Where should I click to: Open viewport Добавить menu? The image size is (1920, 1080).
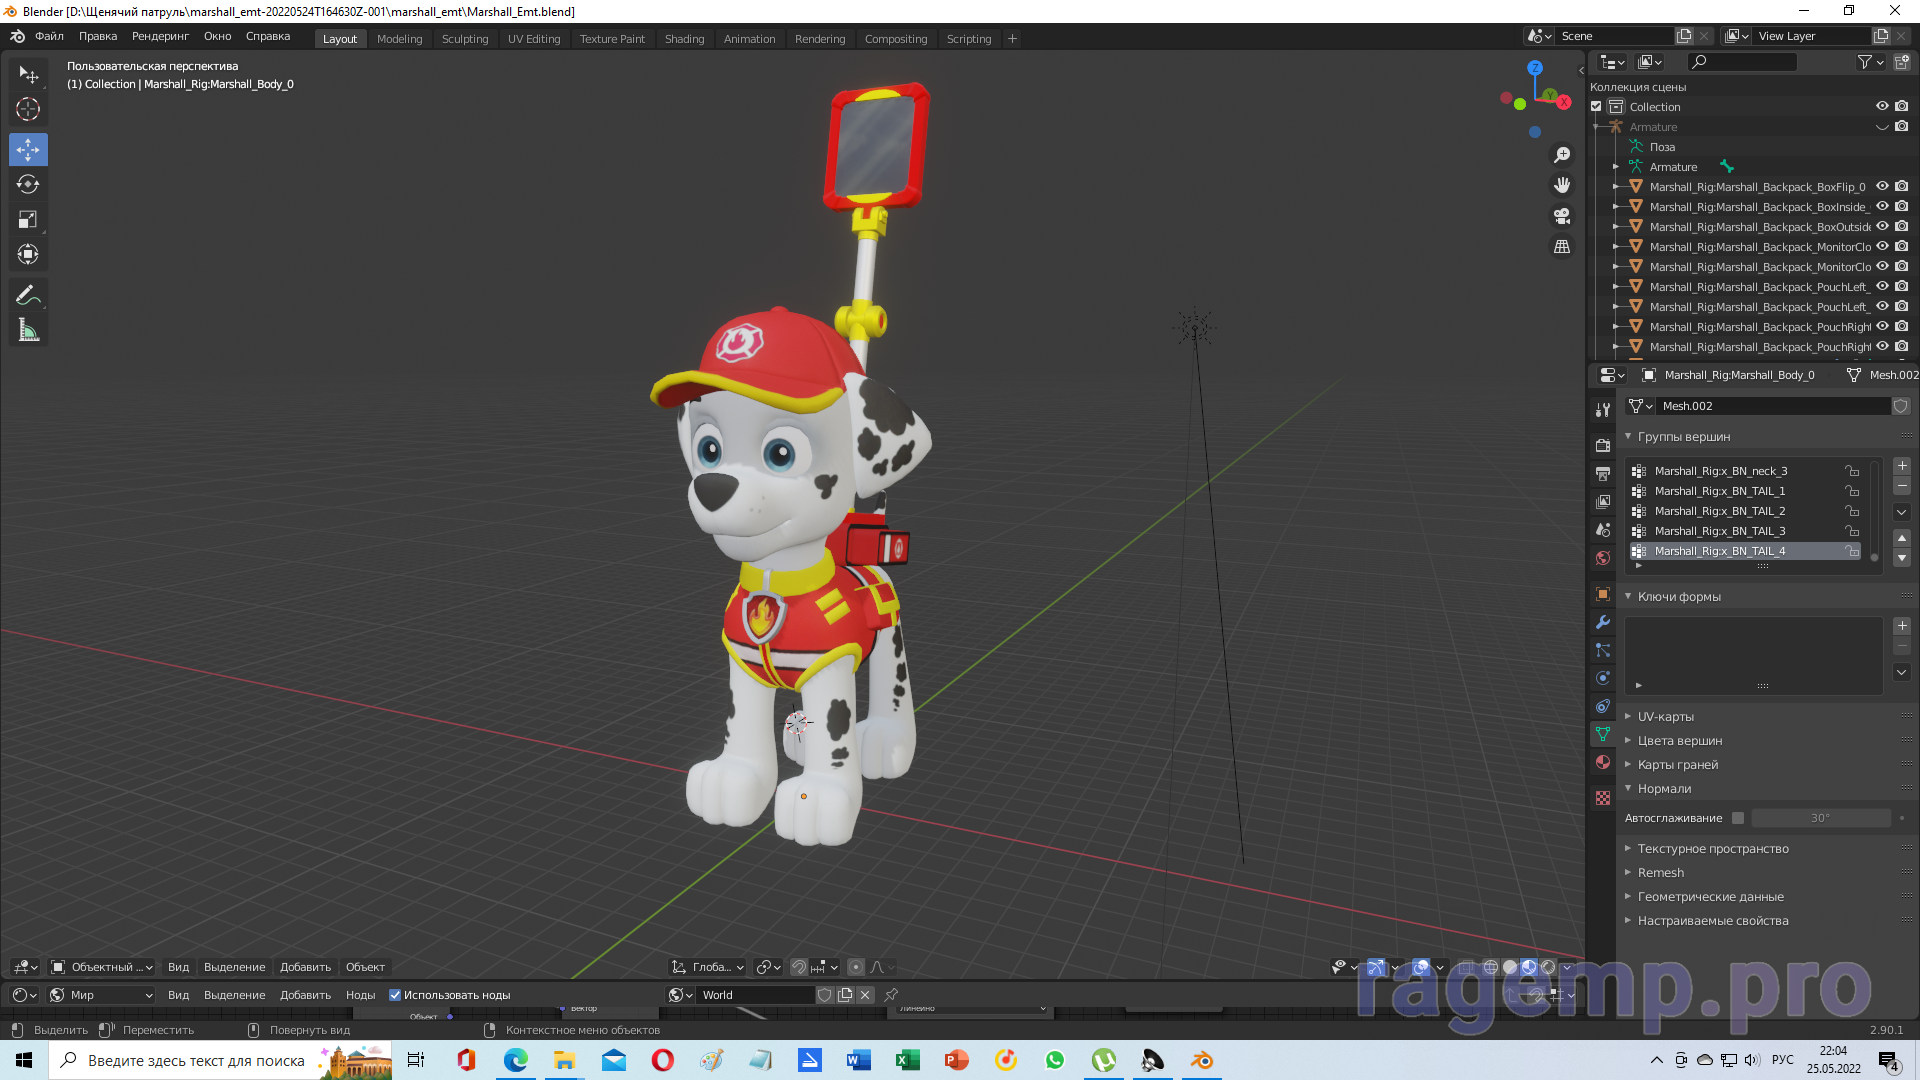point(305,967)
